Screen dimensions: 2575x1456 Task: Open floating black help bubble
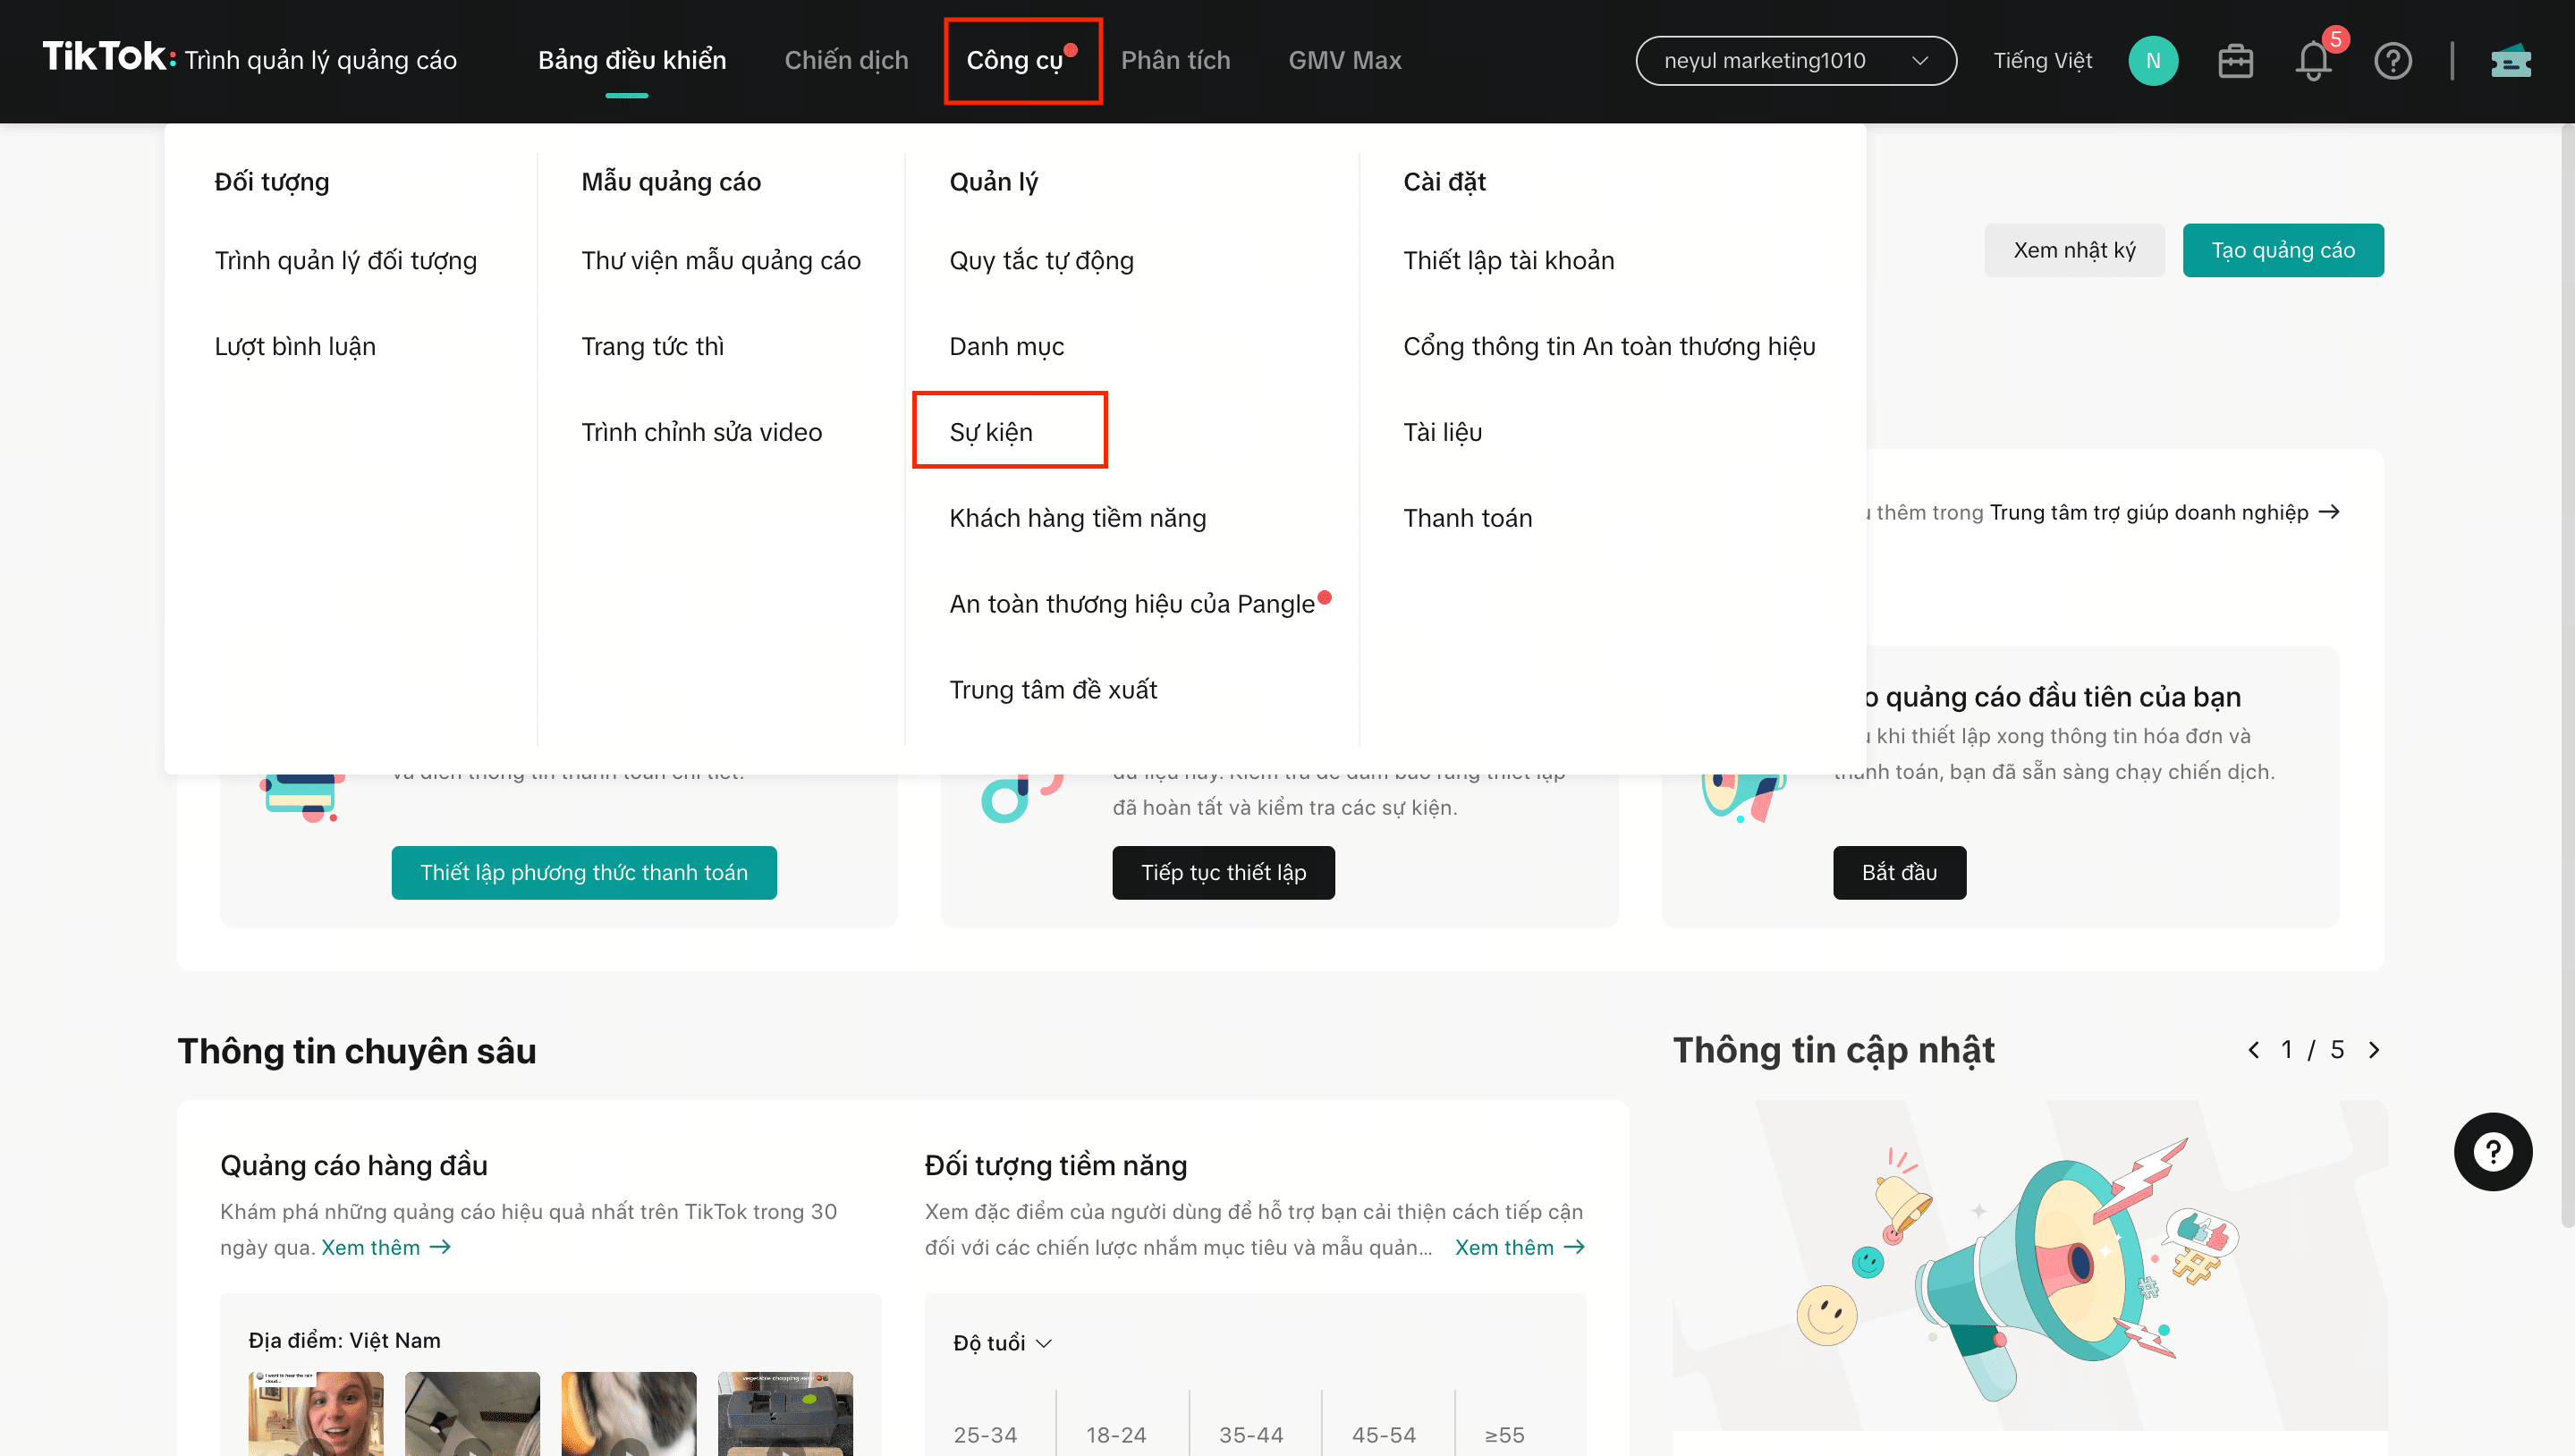click(x=2492, y=1151)
